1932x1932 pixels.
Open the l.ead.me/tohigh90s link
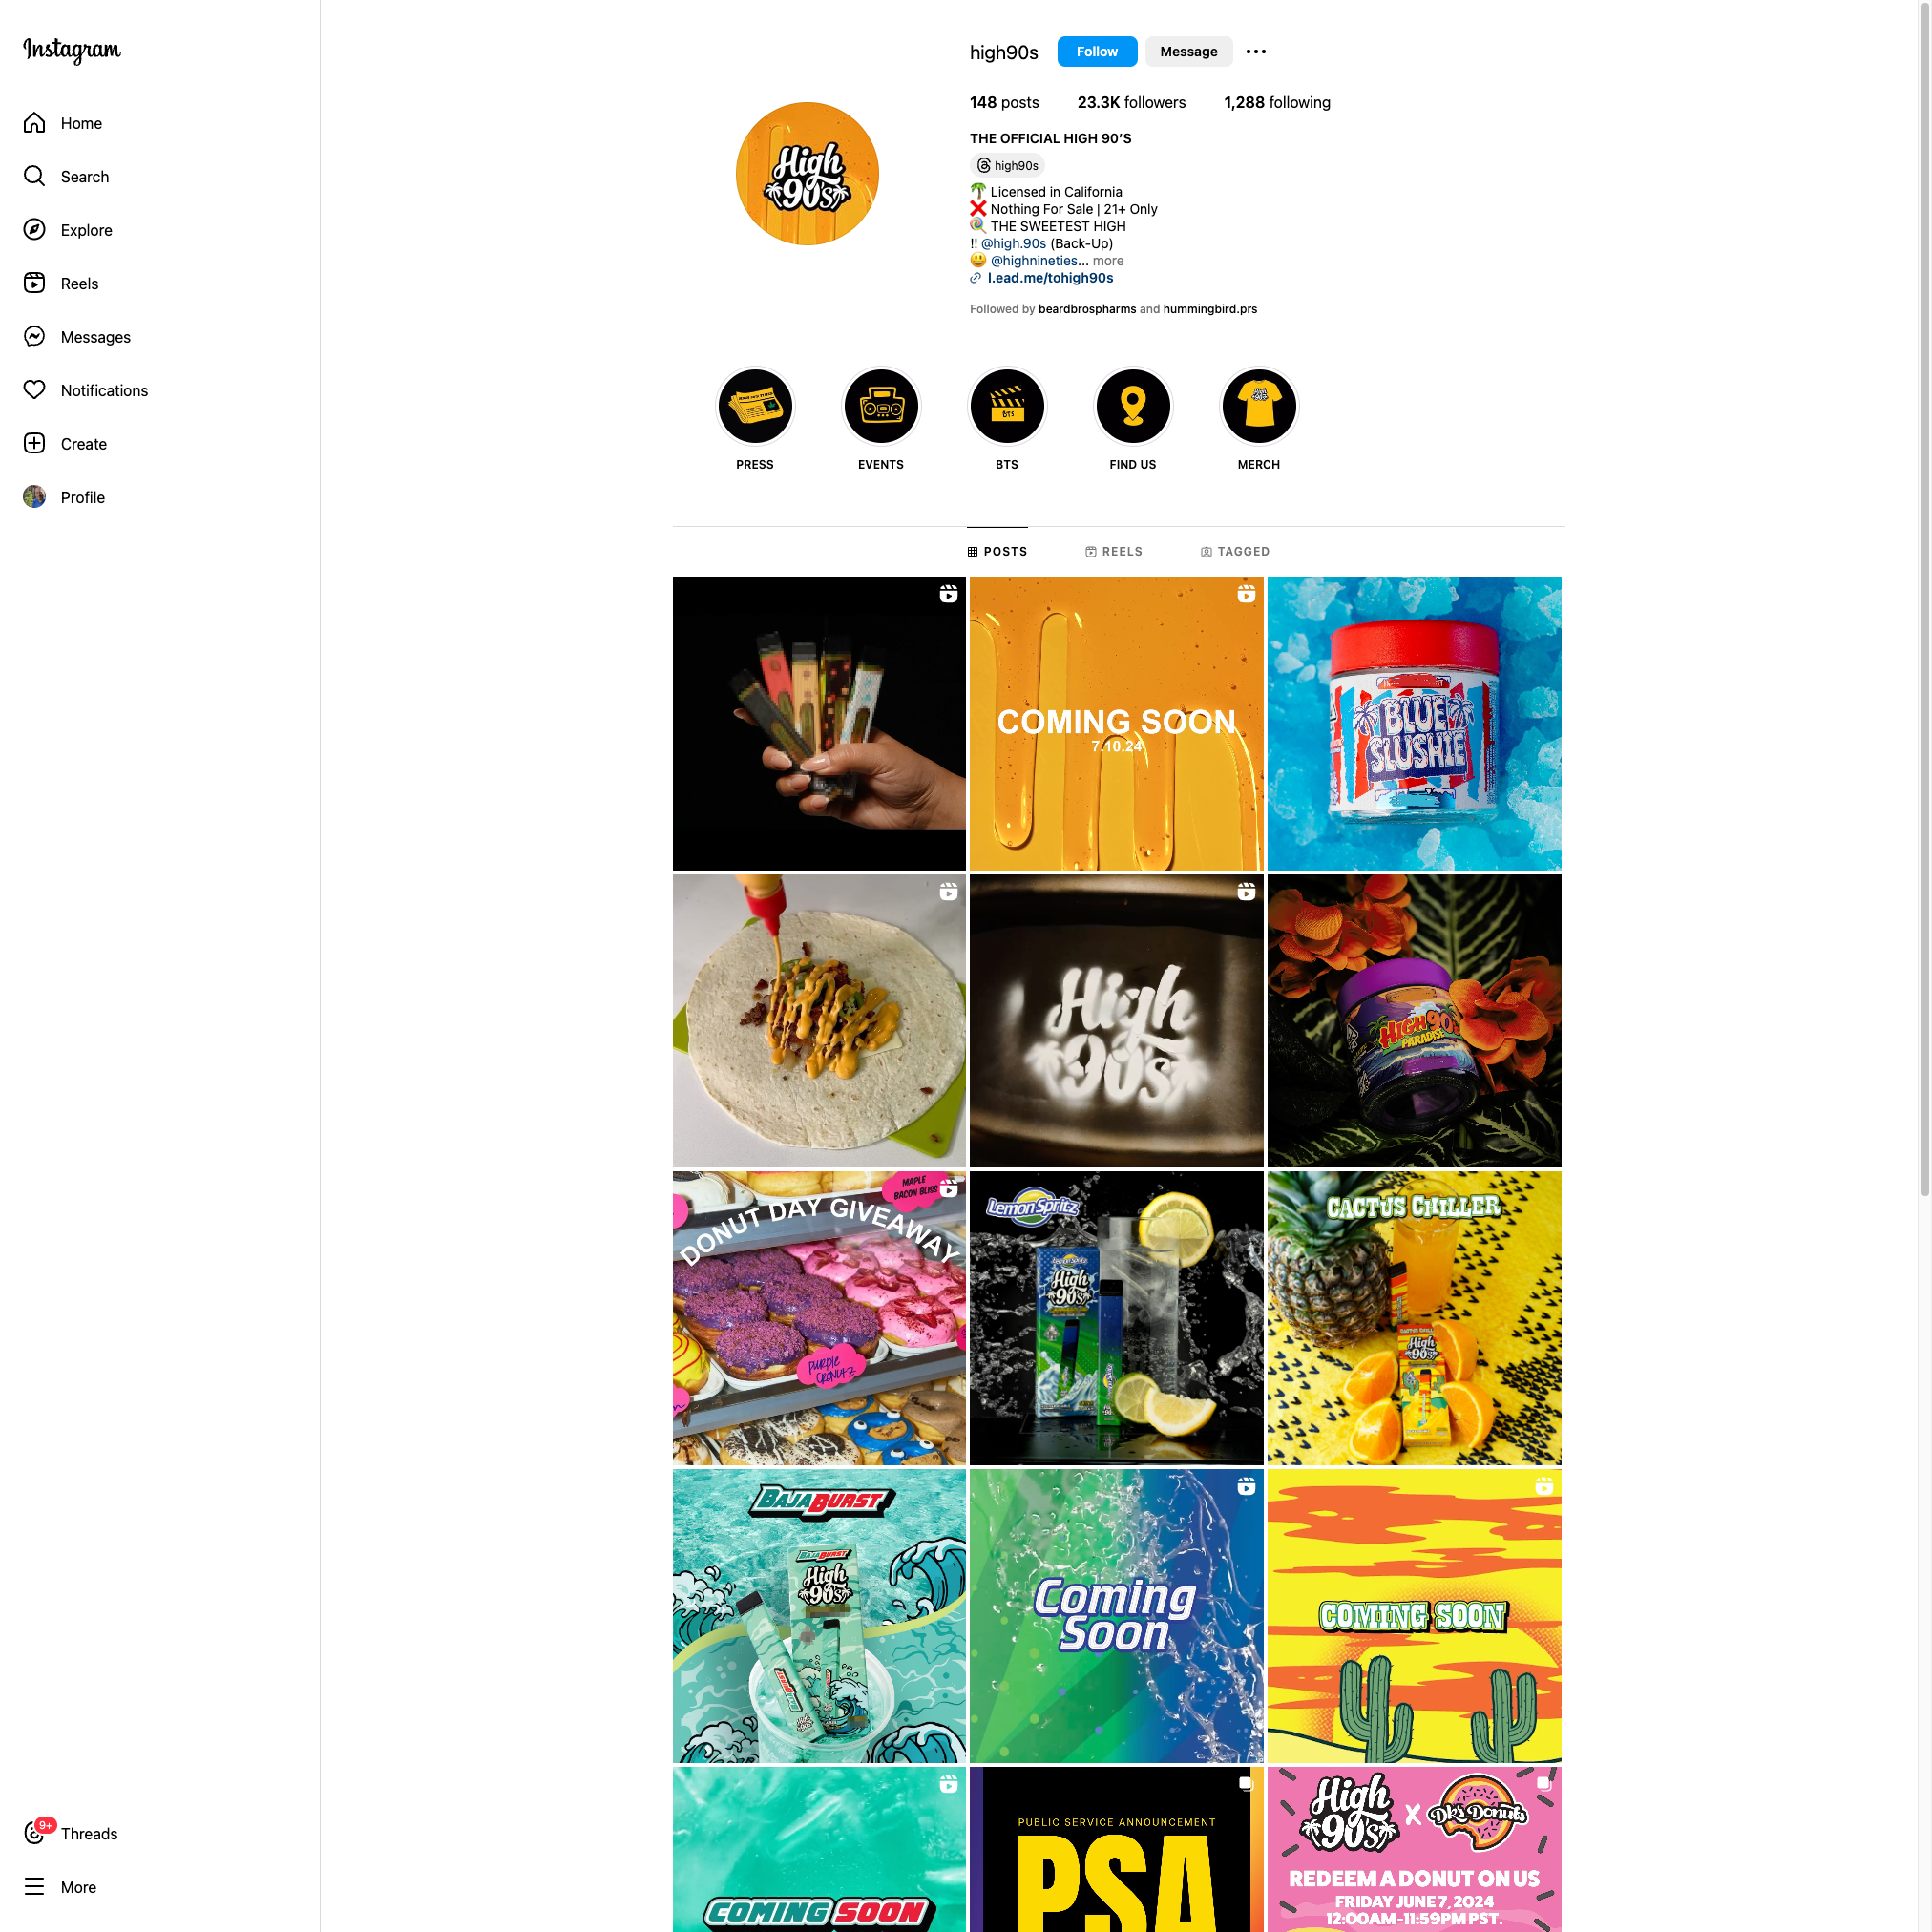coord(1050,278)
